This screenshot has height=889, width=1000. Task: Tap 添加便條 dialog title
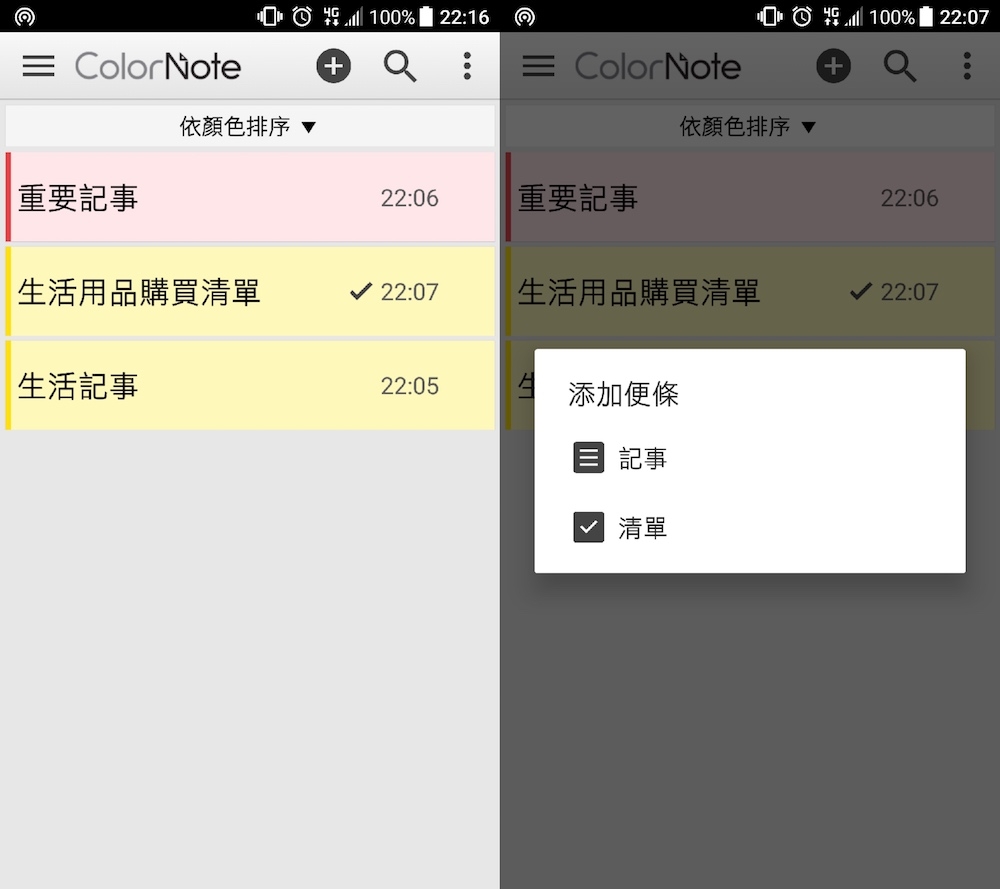coord(623,394)
